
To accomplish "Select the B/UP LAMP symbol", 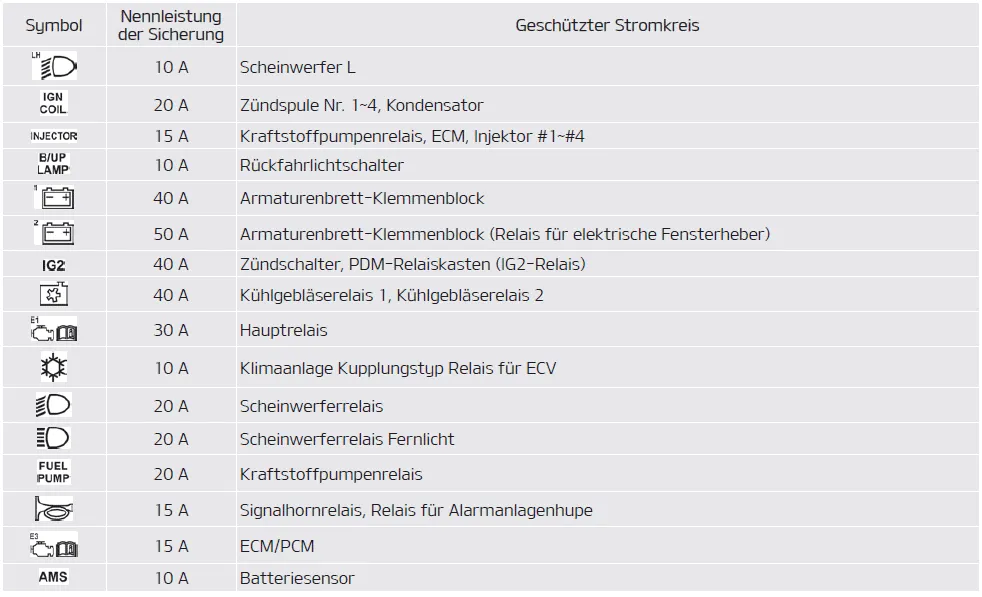I will [54, 164].
